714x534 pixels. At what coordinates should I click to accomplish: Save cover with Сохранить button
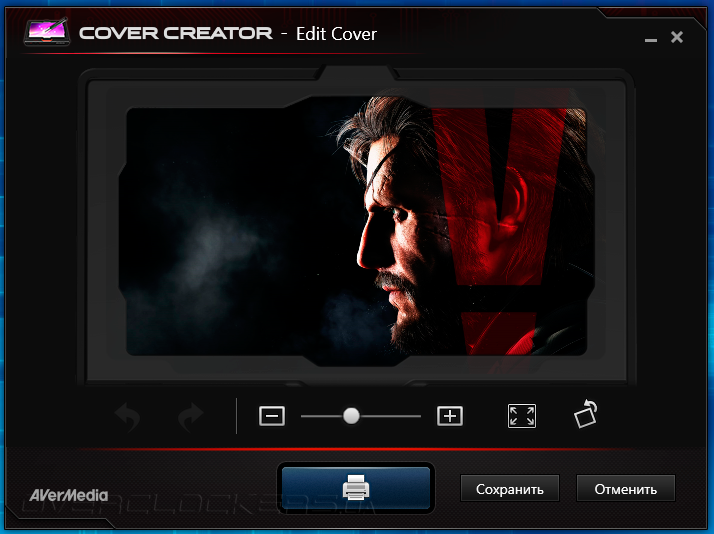(x=510, y=489)
